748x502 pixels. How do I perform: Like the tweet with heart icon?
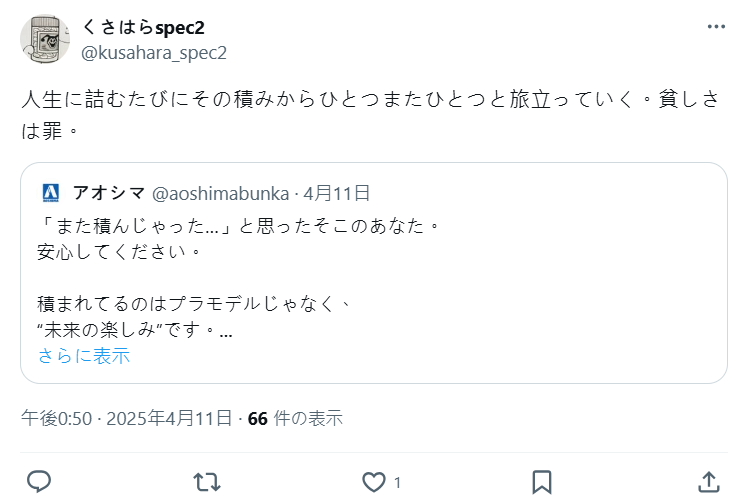[x=374, y=482]
